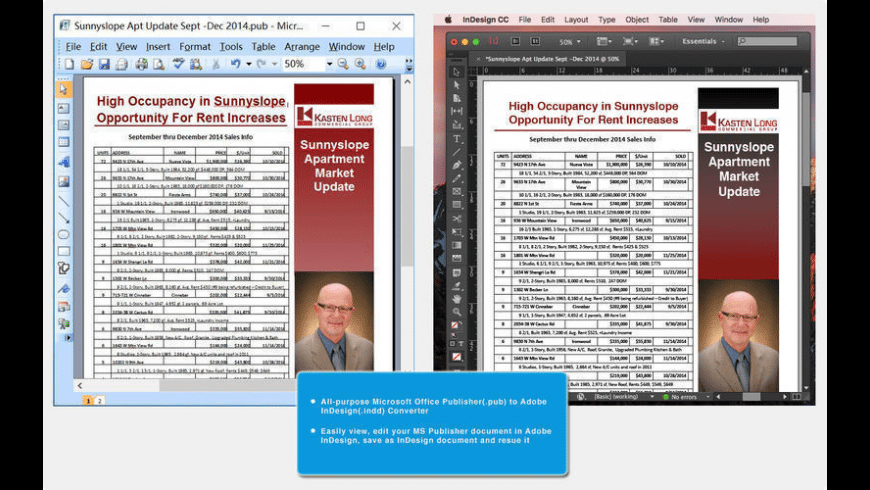870x490 pixels.
Task: Select InDesign Scissors tool
Action: point(457,219)
